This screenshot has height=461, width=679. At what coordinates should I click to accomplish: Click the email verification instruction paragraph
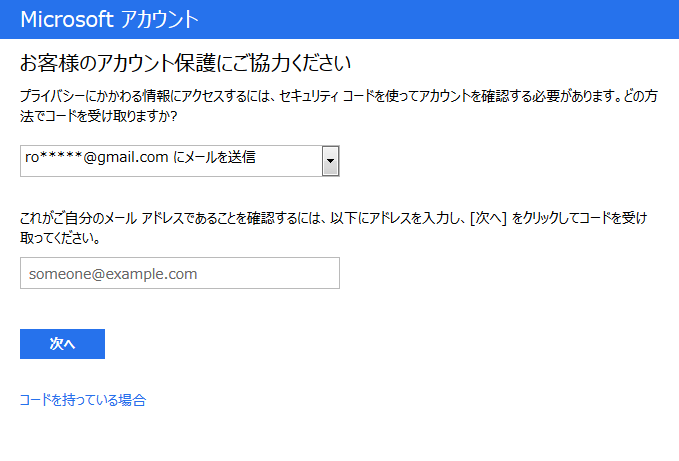coord(333,228)
